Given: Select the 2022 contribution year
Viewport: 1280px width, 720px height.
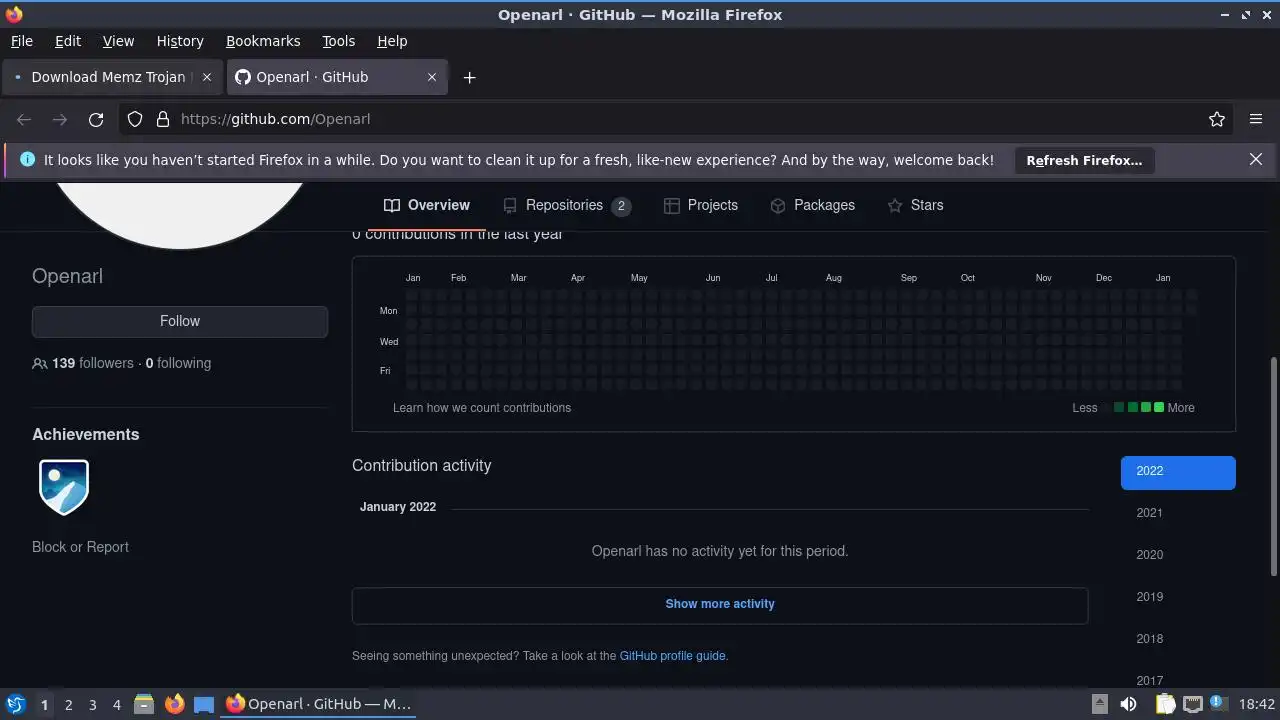Looking at the screenshot, I should click(x=1178, y=471).
